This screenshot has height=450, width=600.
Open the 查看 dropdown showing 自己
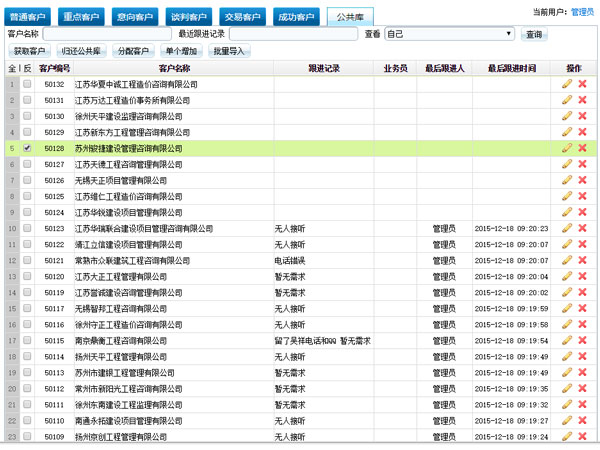click(x=449, y=34)
